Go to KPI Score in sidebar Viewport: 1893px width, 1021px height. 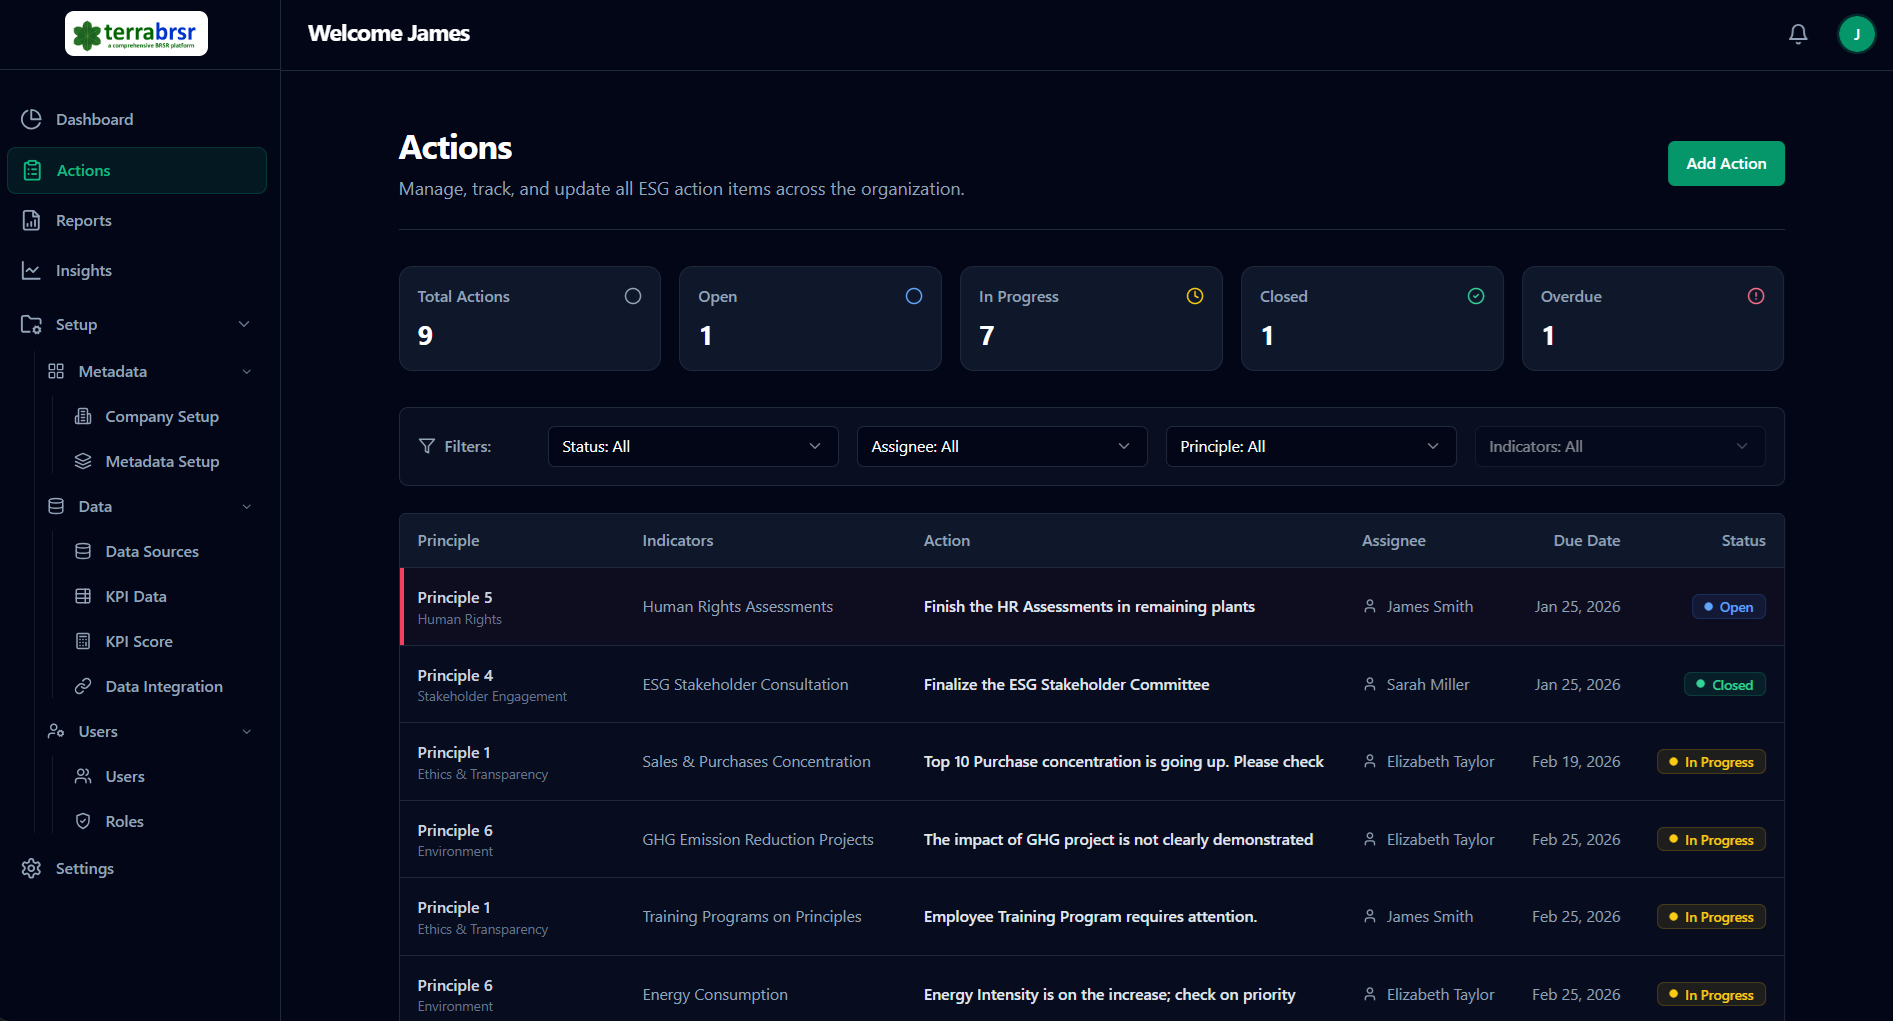point(139,641)
